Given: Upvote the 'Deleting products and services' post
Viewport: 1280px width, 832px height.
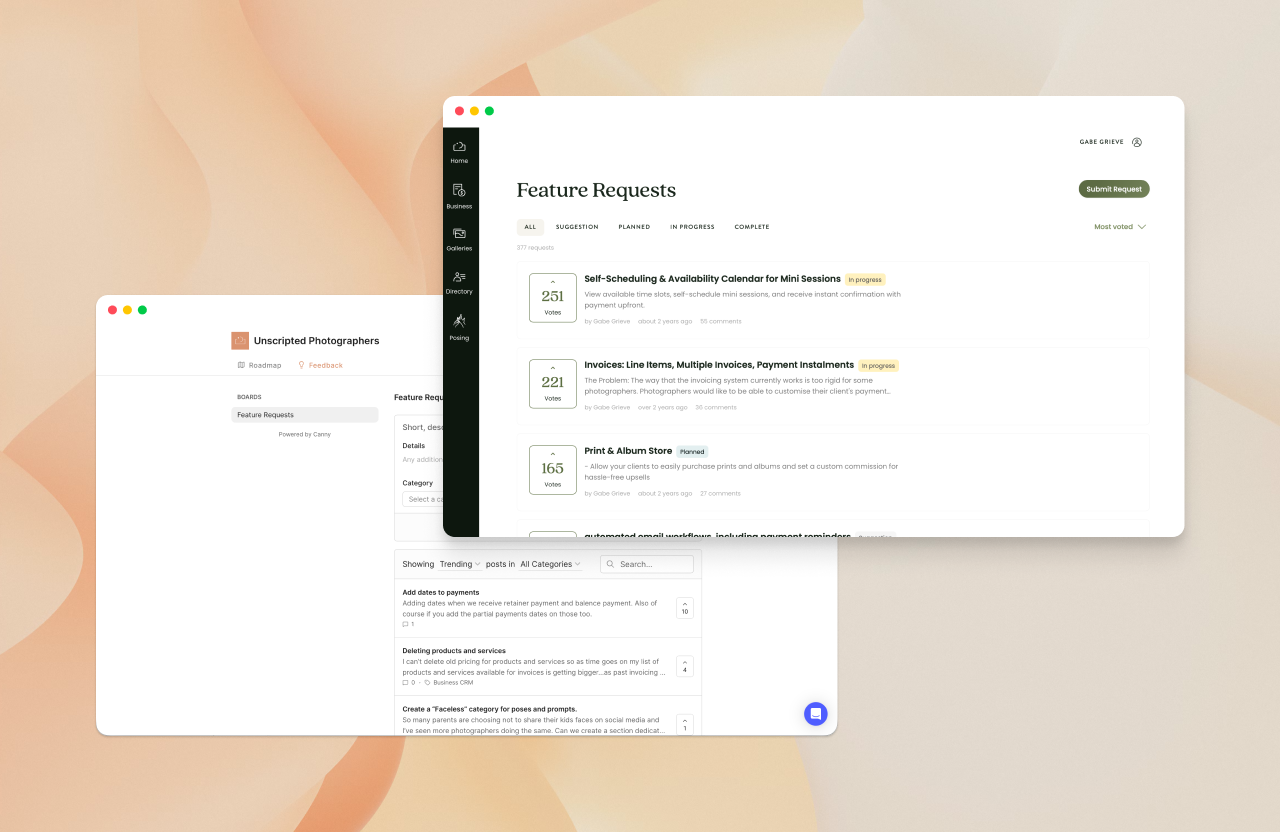Looking at the screenshot, I should point(685,666).
